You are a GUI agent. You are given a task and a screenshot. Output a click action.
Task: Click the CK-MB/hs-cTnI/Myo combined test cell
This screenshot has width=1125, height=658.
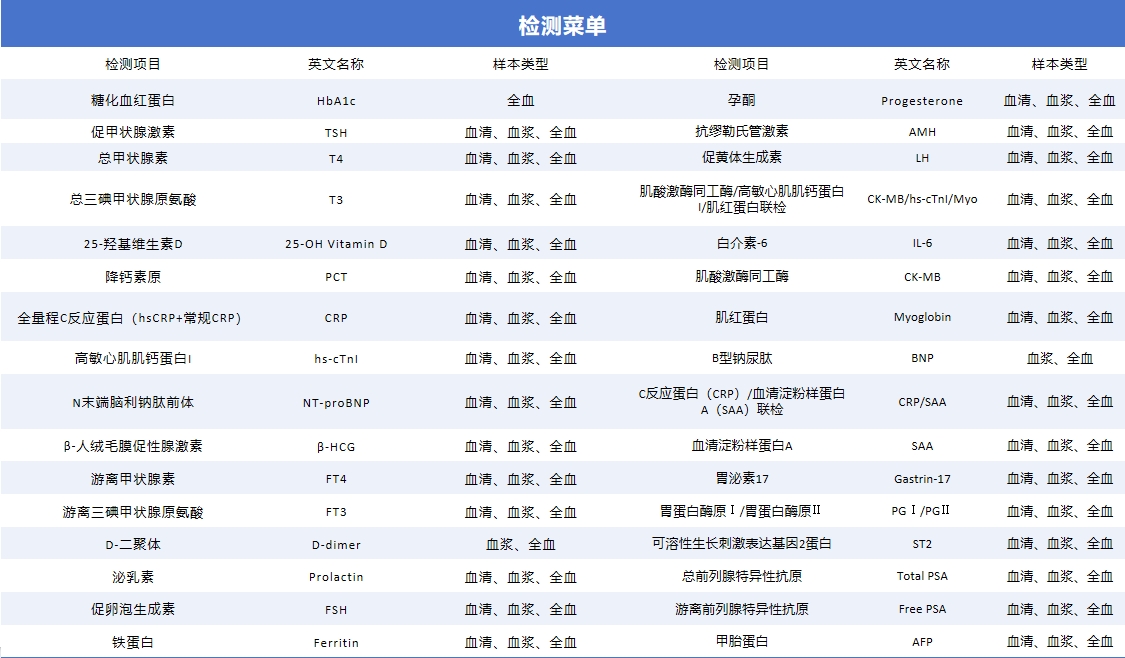point(921,199)
